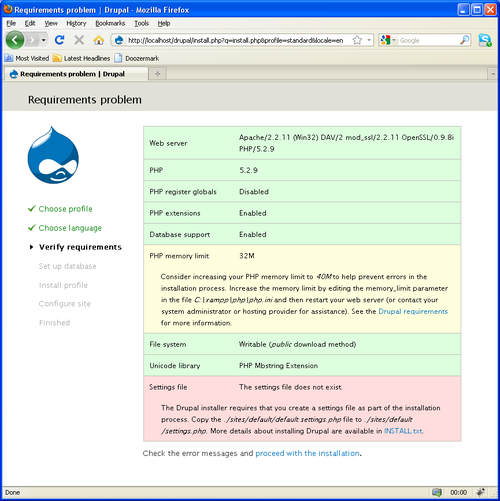Click the PHP memory limit 32M value

(x=247, y=256)
